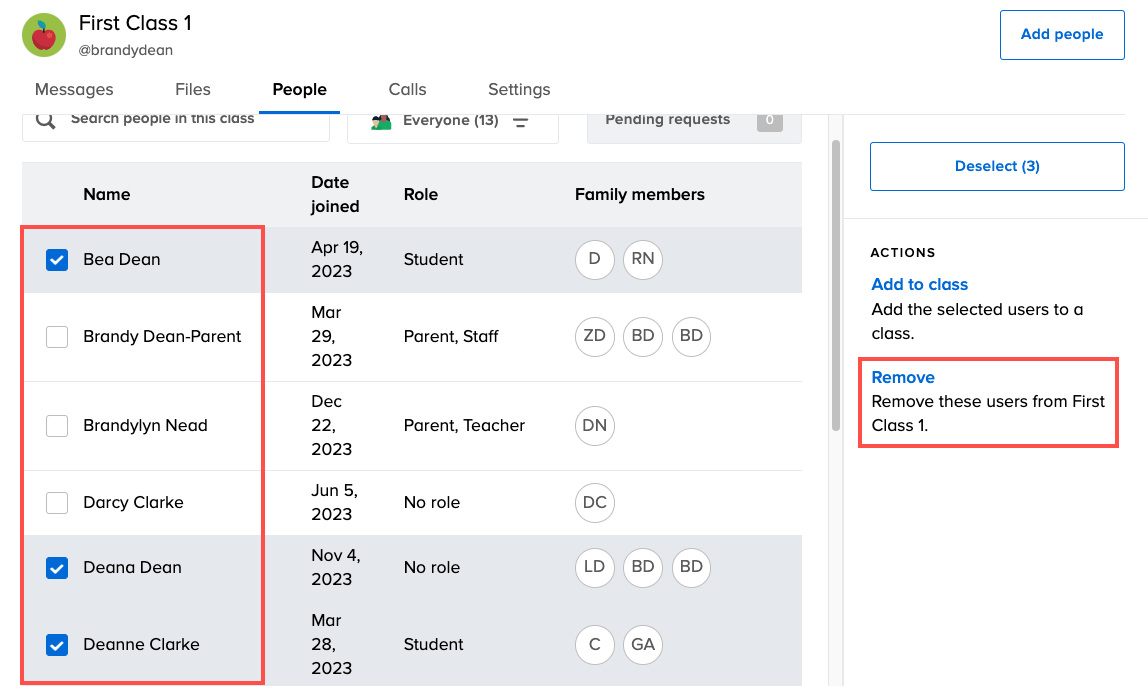Click the search magnifier icon
This screenshot has height=686, width=1148.
coord(45,120)
